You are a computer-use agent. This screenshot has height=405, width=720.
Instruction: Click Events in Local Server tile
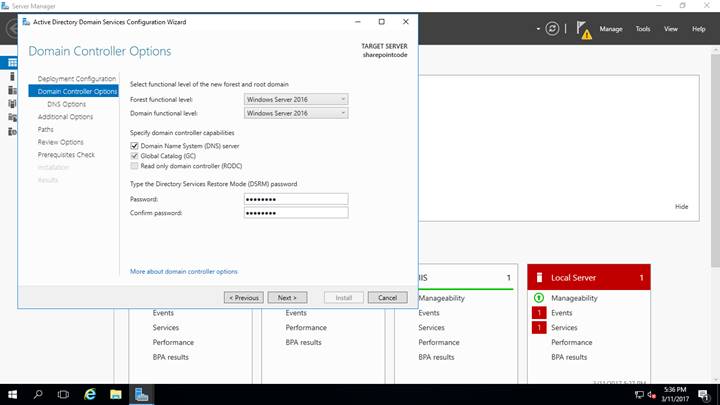562,313
